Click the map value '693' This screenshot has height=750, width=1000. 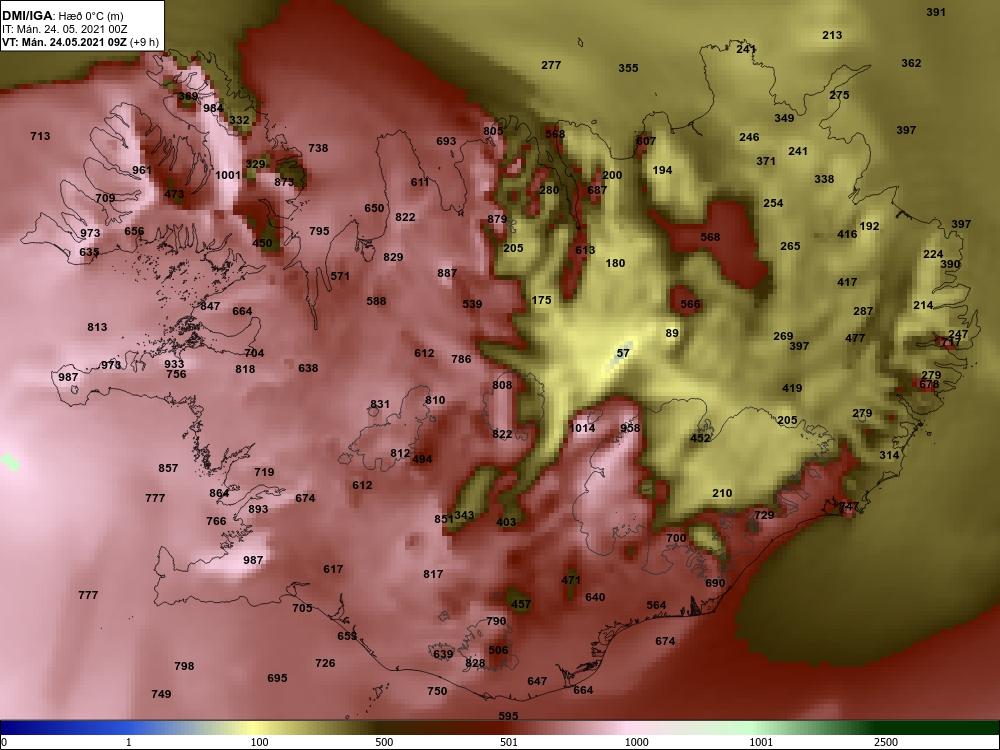pyautogui.click(x=446, y=141)
